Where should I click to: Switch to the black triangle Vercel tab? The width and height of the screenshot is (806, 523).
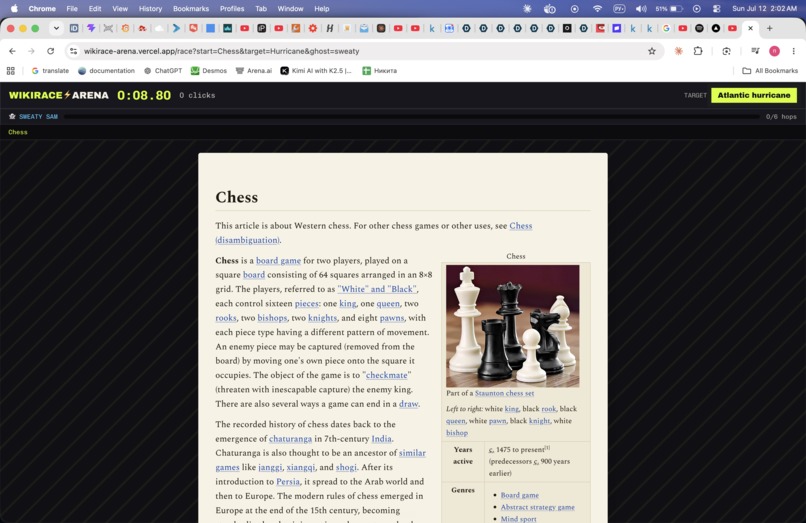(x=716, y=28)
